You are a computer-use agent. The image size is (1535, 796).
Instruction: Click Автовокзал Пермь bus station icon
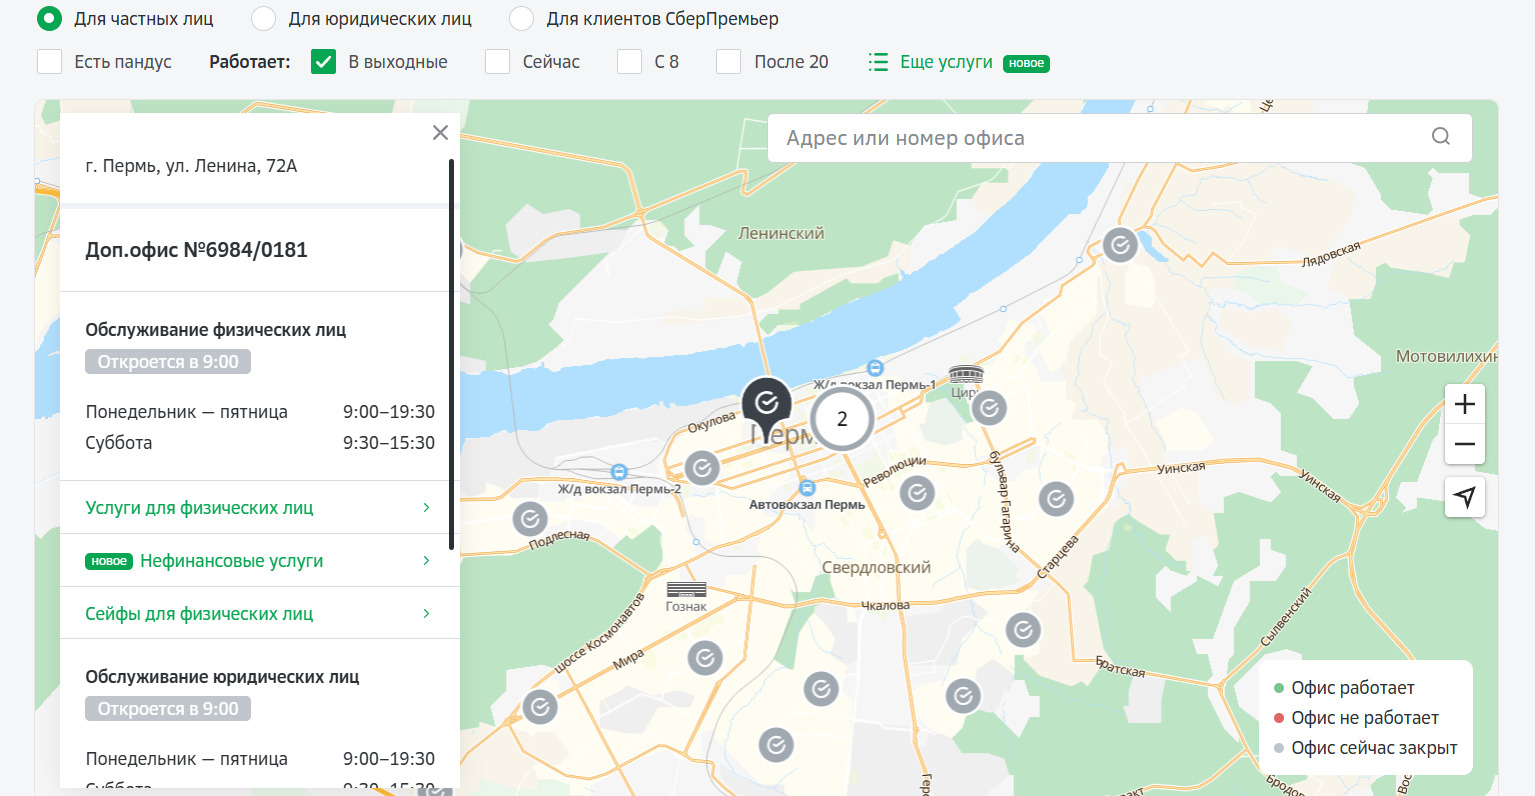point(807,488)
